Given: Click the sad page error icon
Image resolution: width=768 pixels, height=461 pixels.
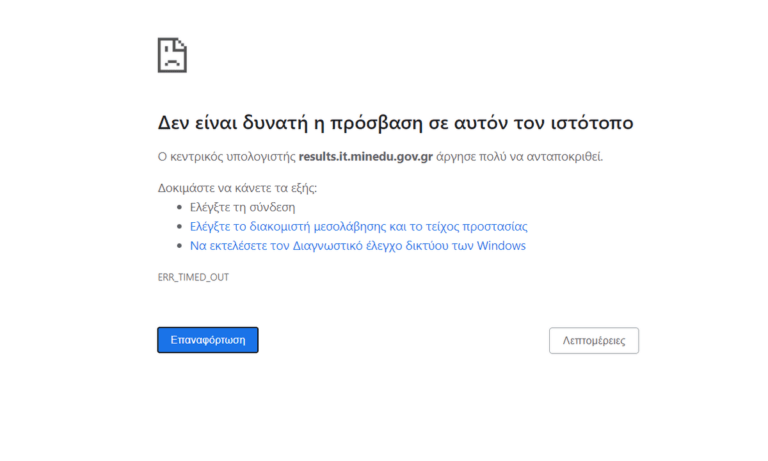Looking at the screenshot, I should [172, 55].
